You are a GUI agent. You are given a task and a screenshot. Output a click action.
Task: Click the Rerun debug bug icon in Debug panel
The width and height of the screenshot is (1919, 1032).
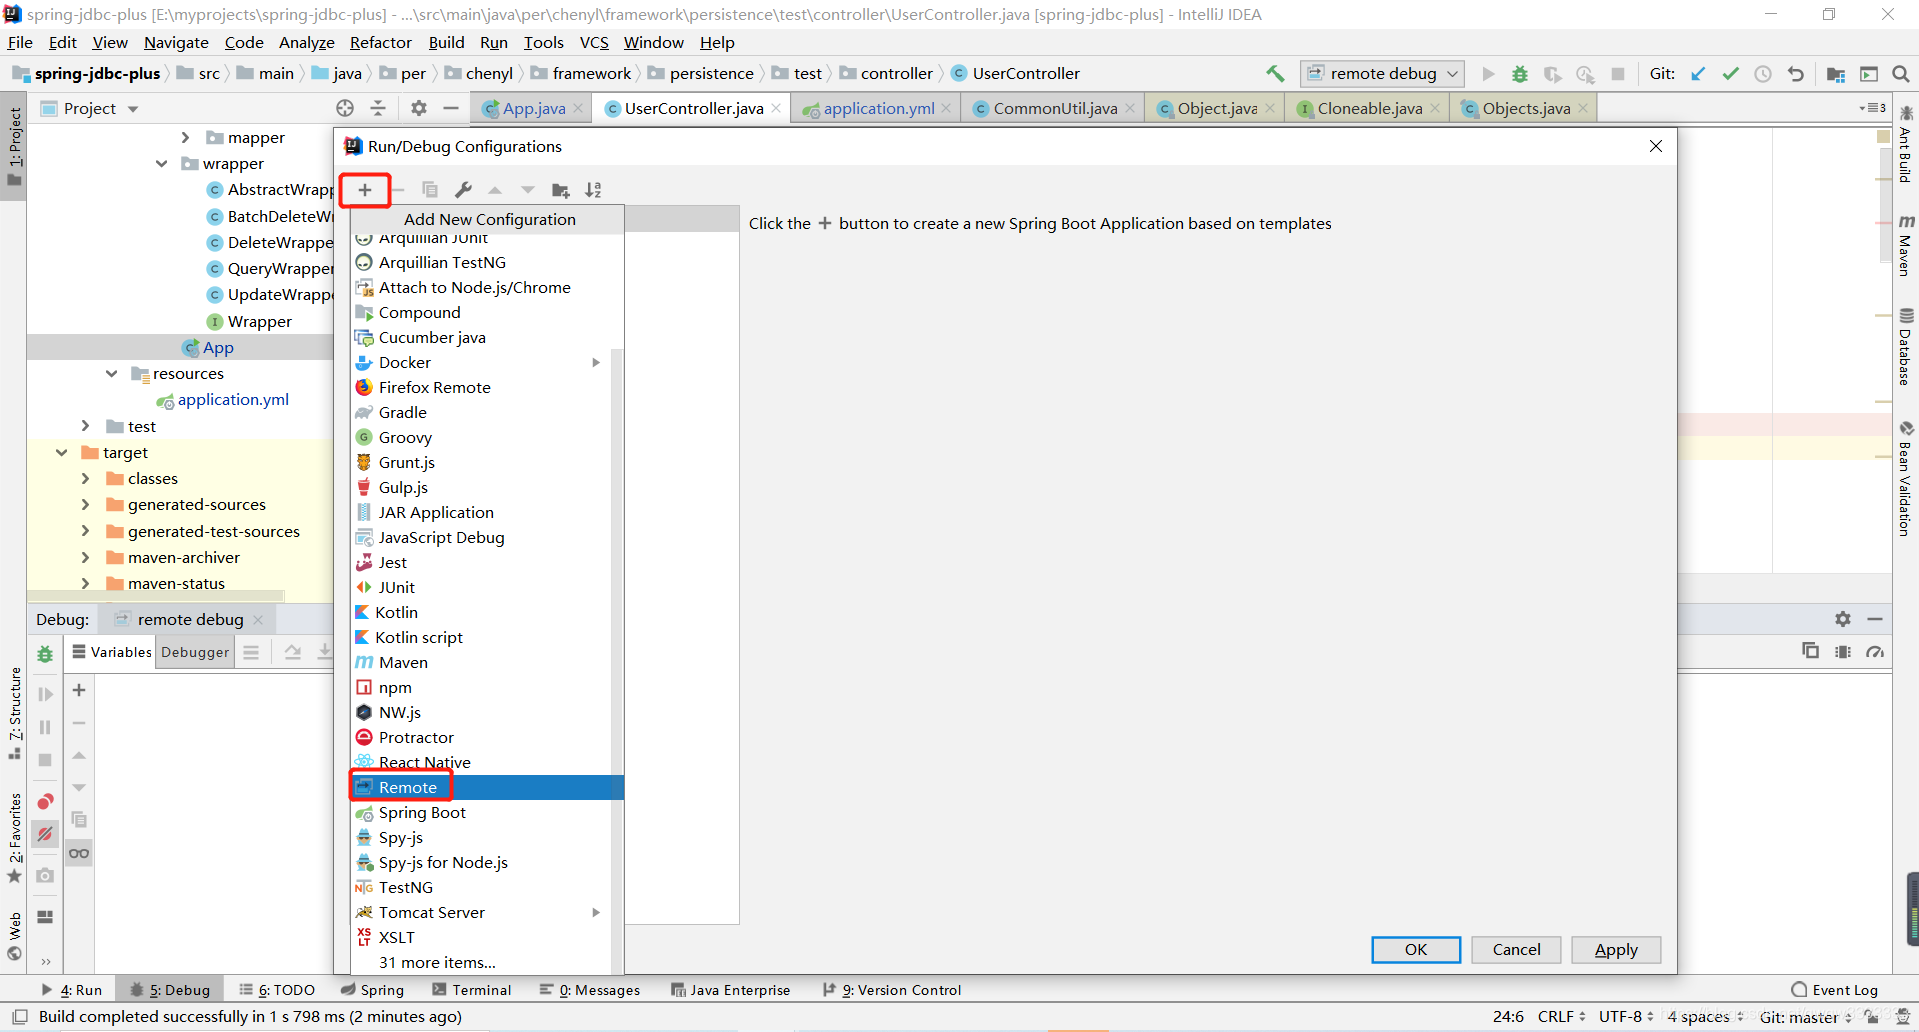pos(45,654)
